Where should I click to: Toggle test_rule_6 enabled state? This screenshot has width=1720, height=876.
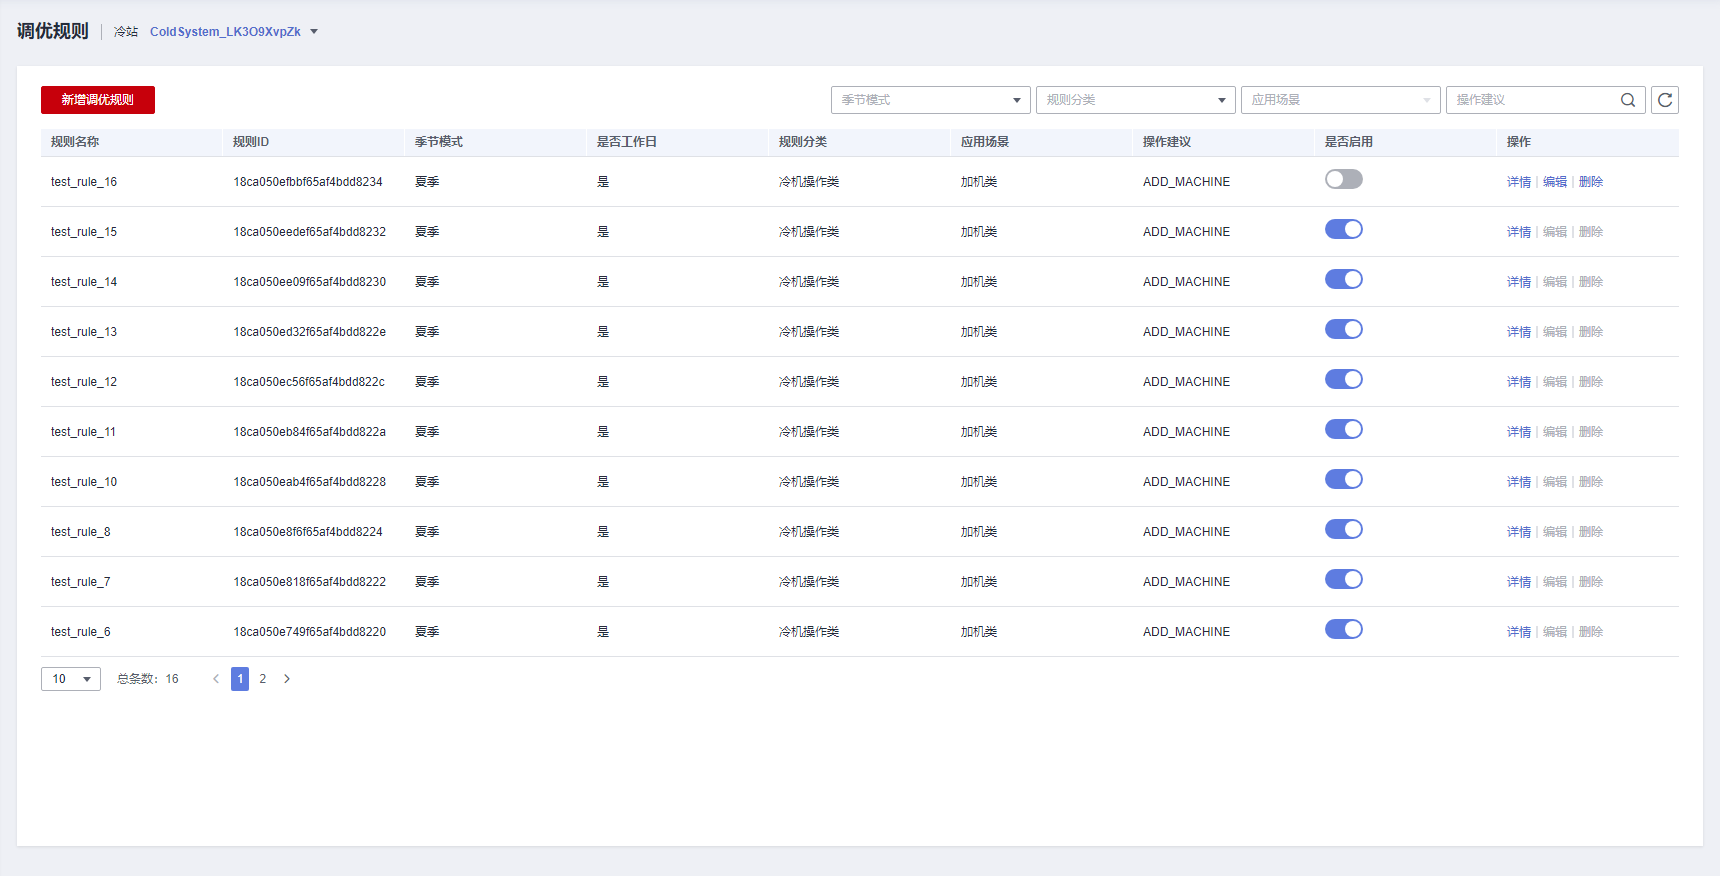tap(1344, 629)
